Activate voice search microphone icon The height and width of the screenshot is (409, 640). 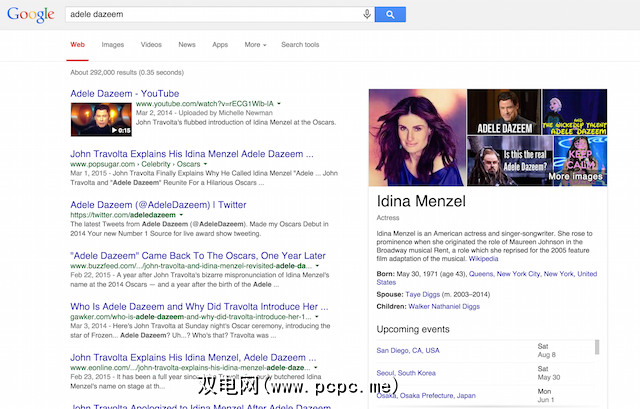tap(367, 14)
